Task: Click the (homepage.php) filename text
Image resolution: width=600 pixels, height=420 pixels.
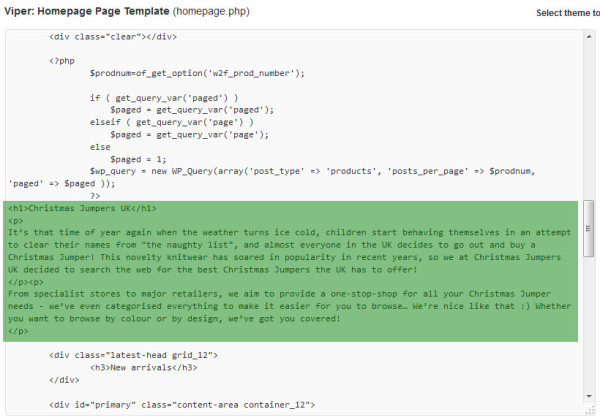Action: 211,12
